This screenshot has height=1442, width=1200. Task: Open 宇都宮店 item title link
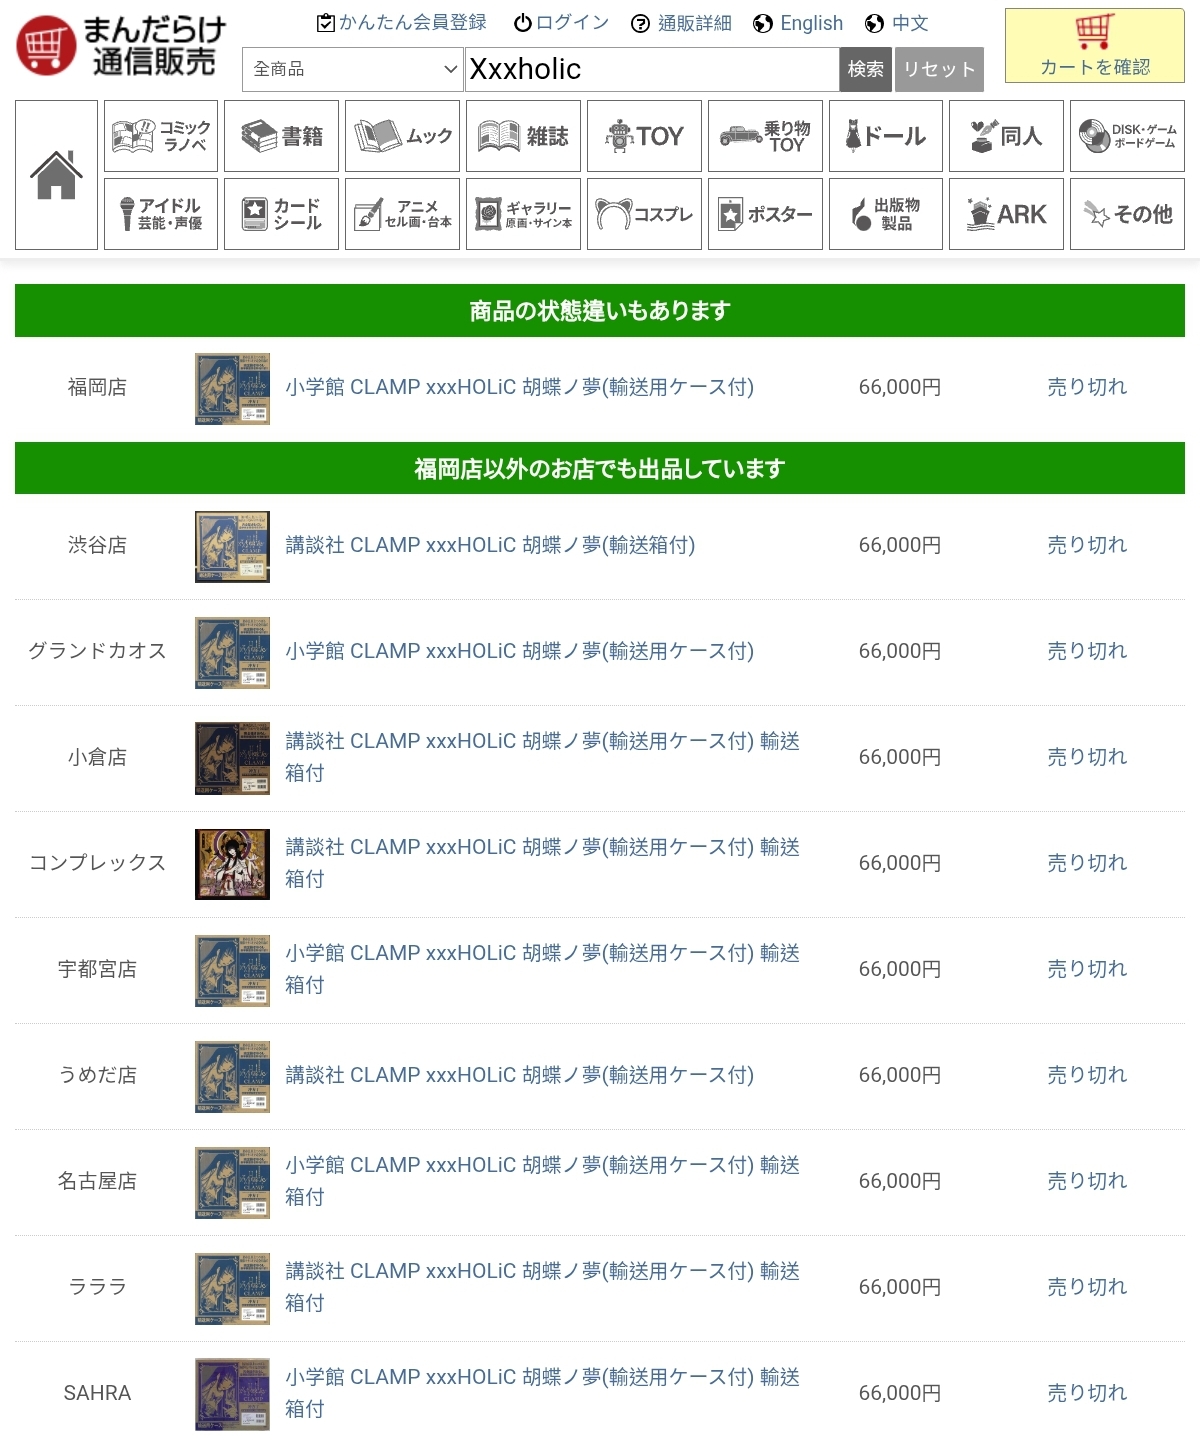[543, 969]
